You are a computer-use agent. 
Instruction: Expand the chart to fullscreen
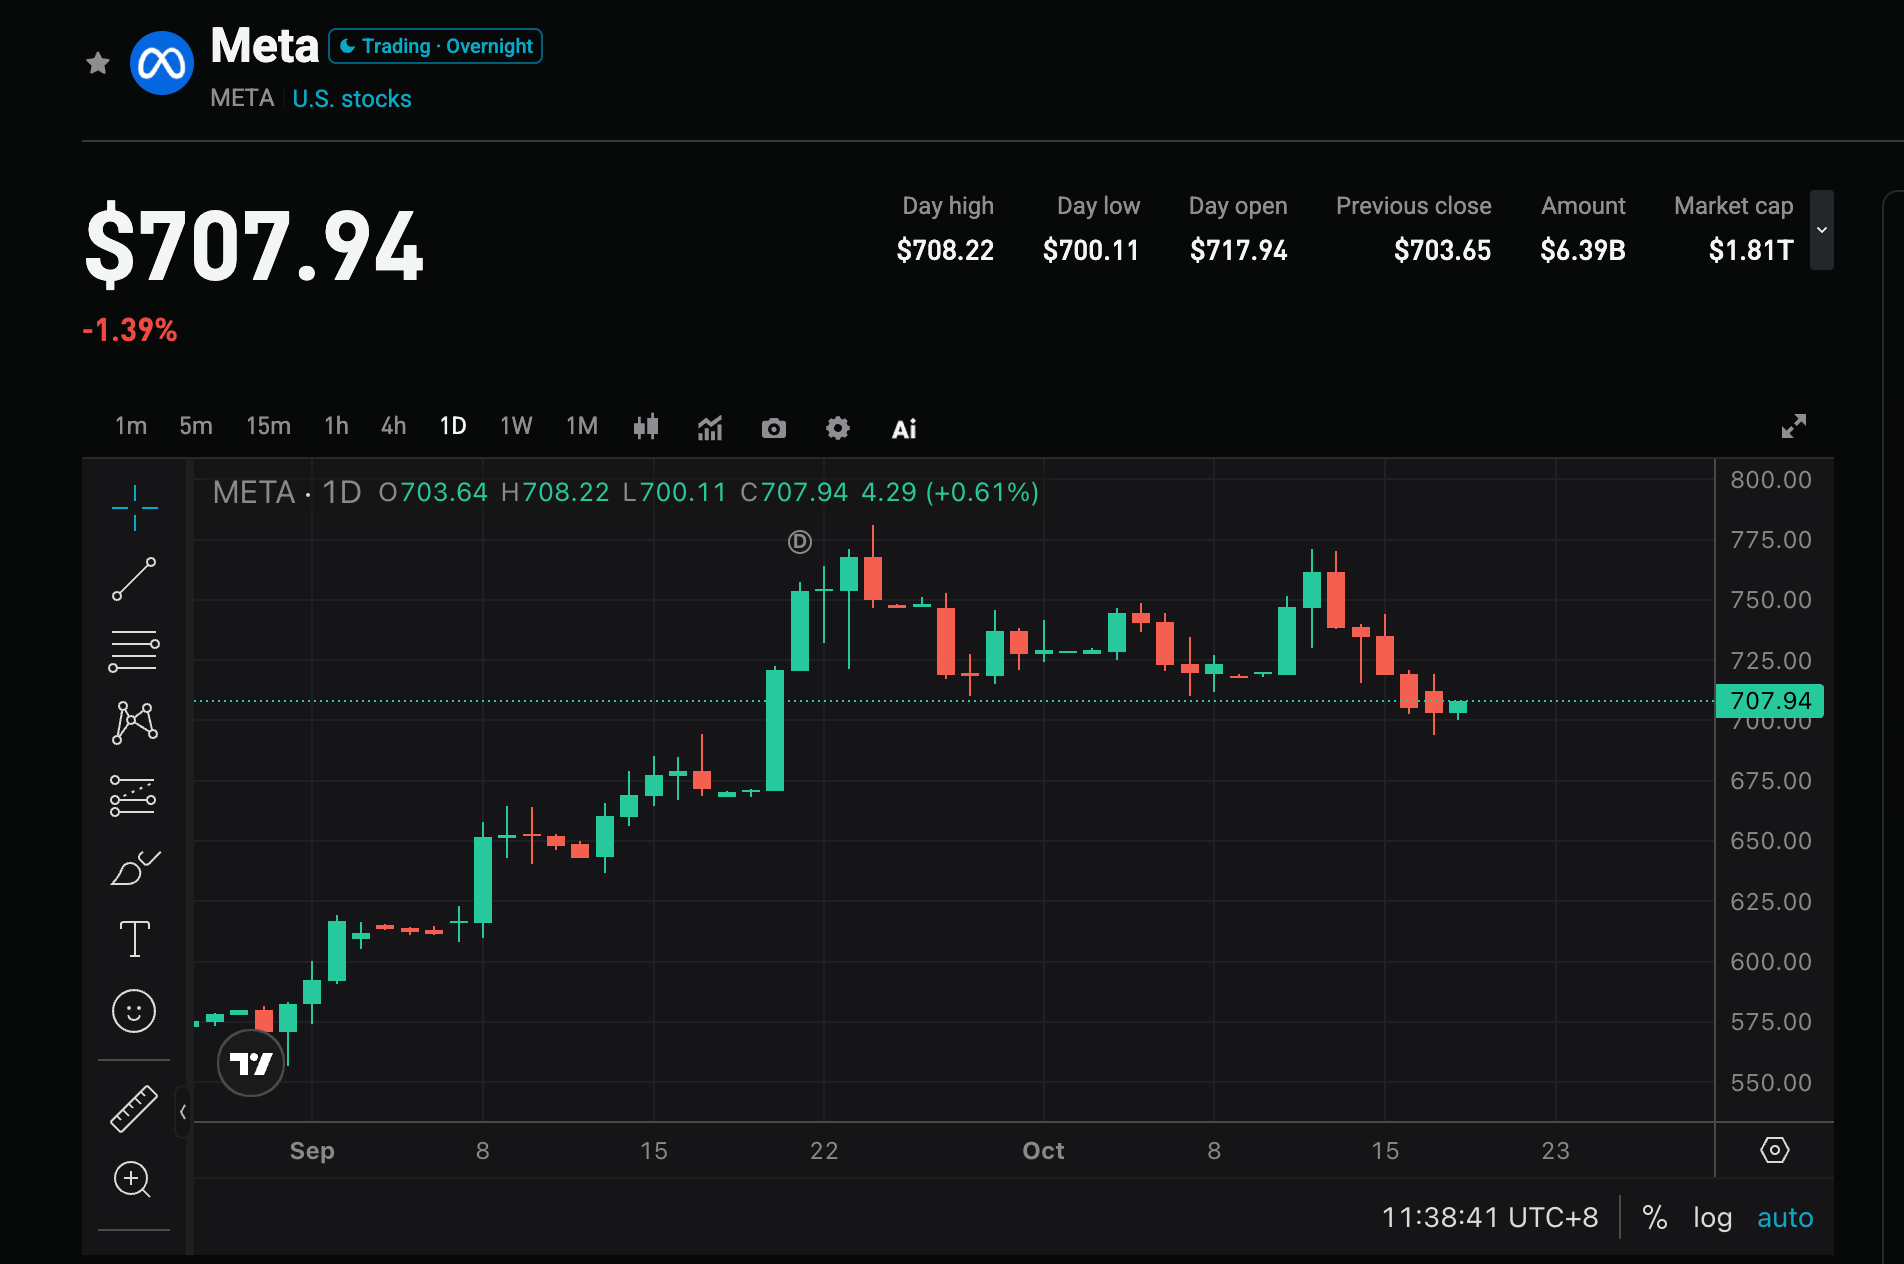point(1794,426)
